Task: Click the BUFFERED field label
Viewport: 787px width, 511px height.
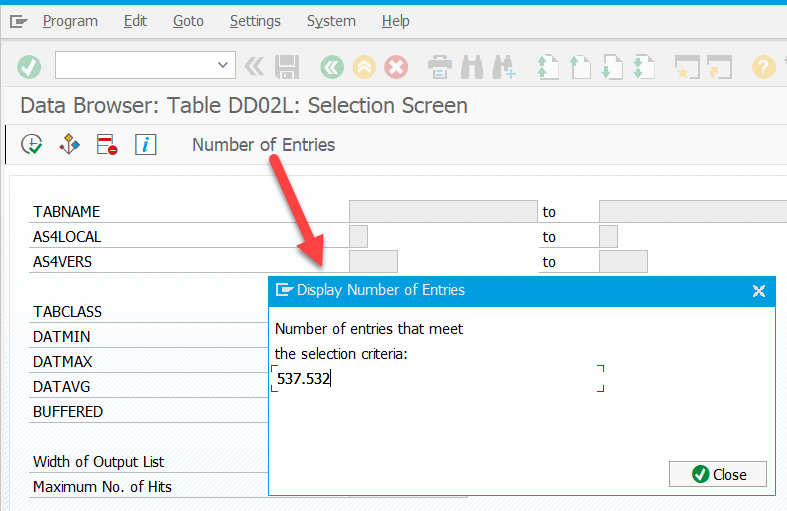Action: [x=68, y=412]
